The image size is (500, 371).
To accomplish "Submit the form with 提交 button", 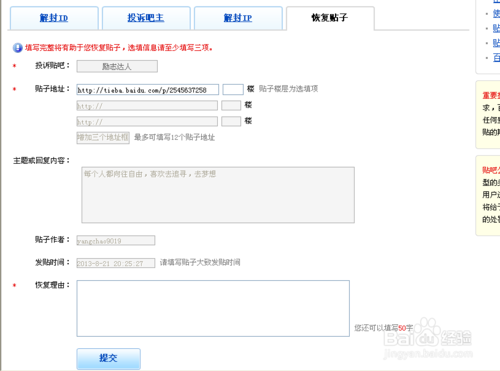I will pos(108,359).
